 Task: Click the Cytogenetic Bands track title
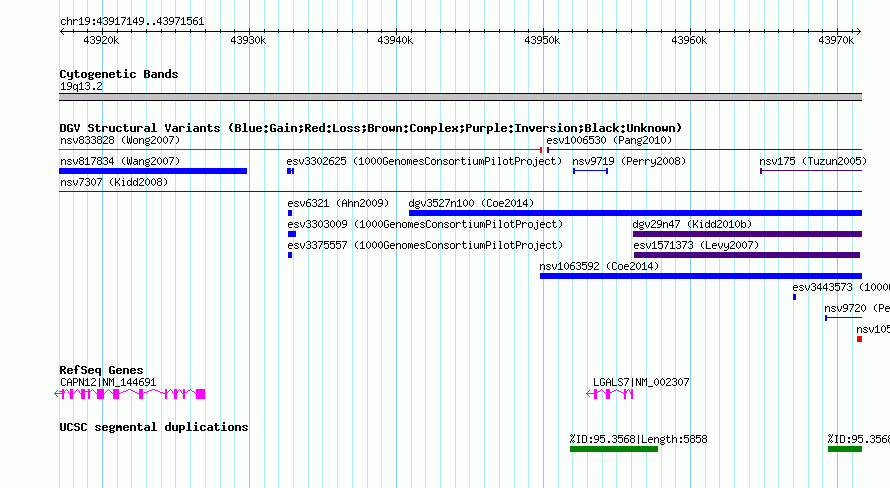tap(119, 74)
